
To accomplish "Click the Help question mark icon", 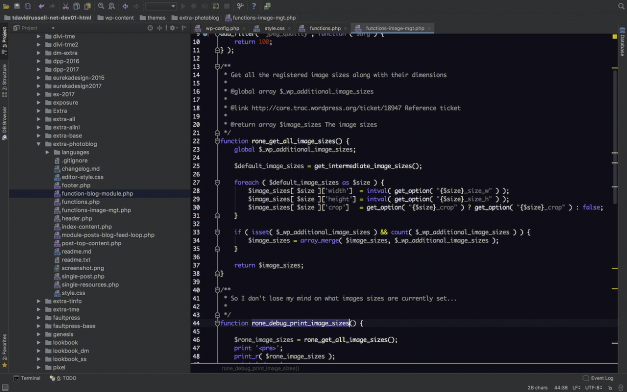I will (x=254, y=6).
